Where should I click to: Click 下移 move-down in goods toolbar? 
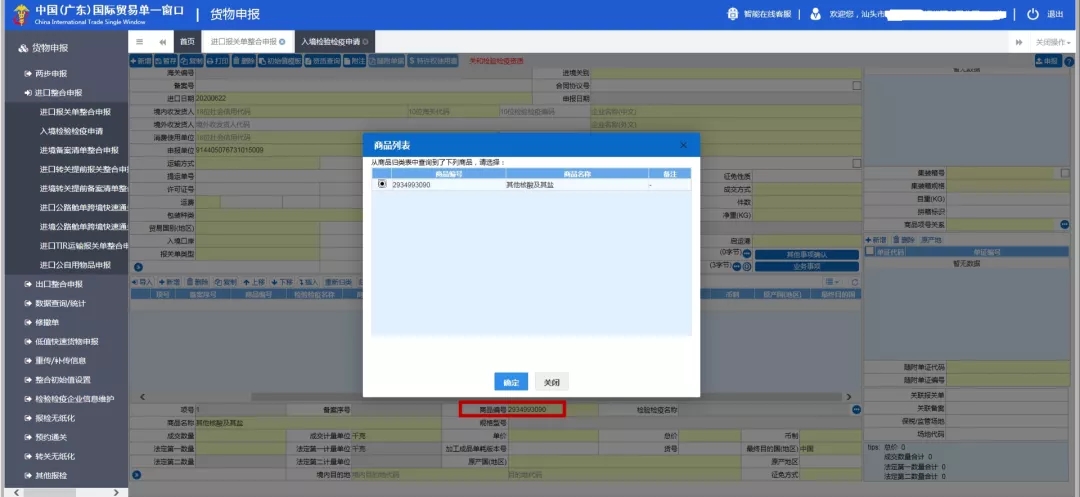point(281,282)
